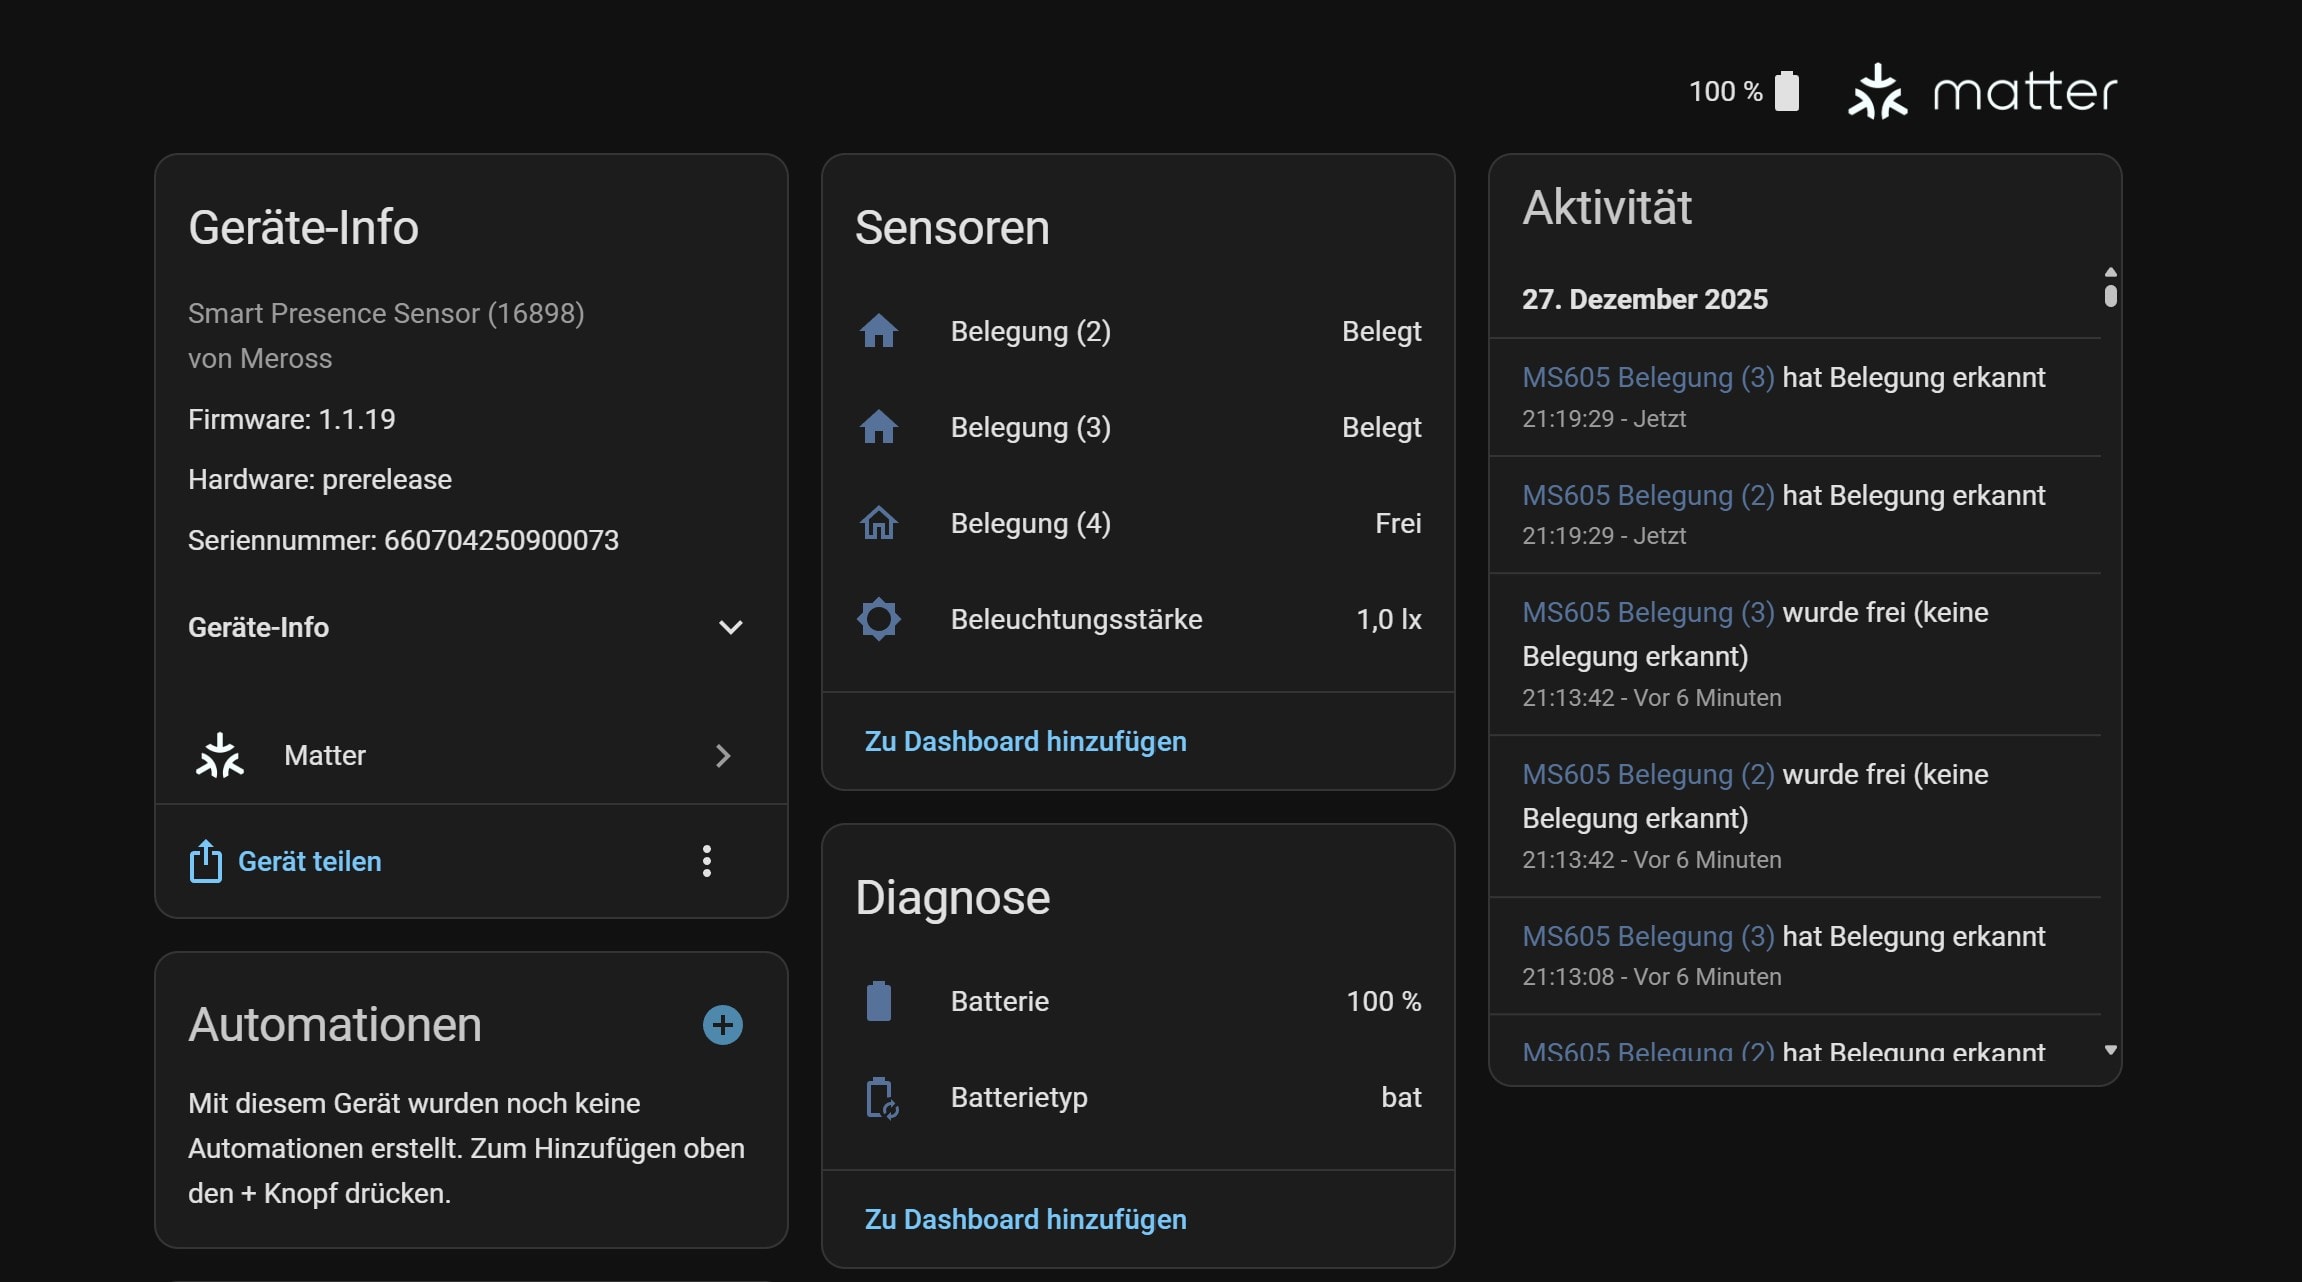Open the MS605 Belegung (2) freed link at 21:13:42

1647,774
